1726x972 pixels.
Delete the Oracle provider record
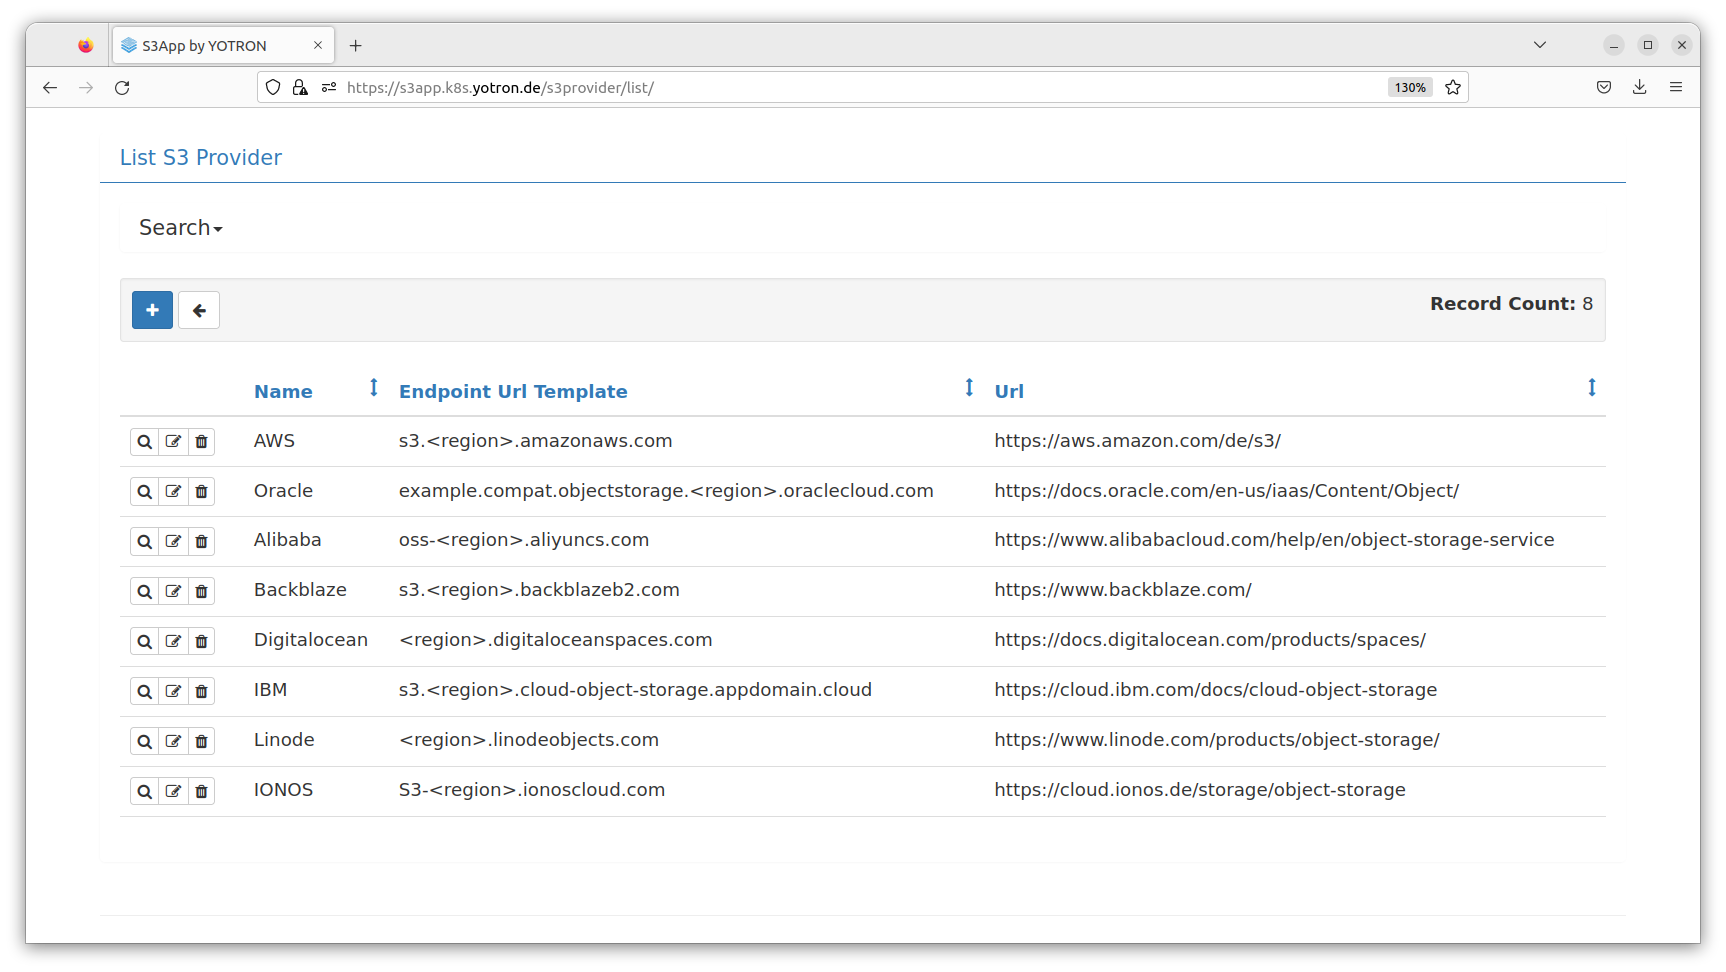tap(201, 492)
